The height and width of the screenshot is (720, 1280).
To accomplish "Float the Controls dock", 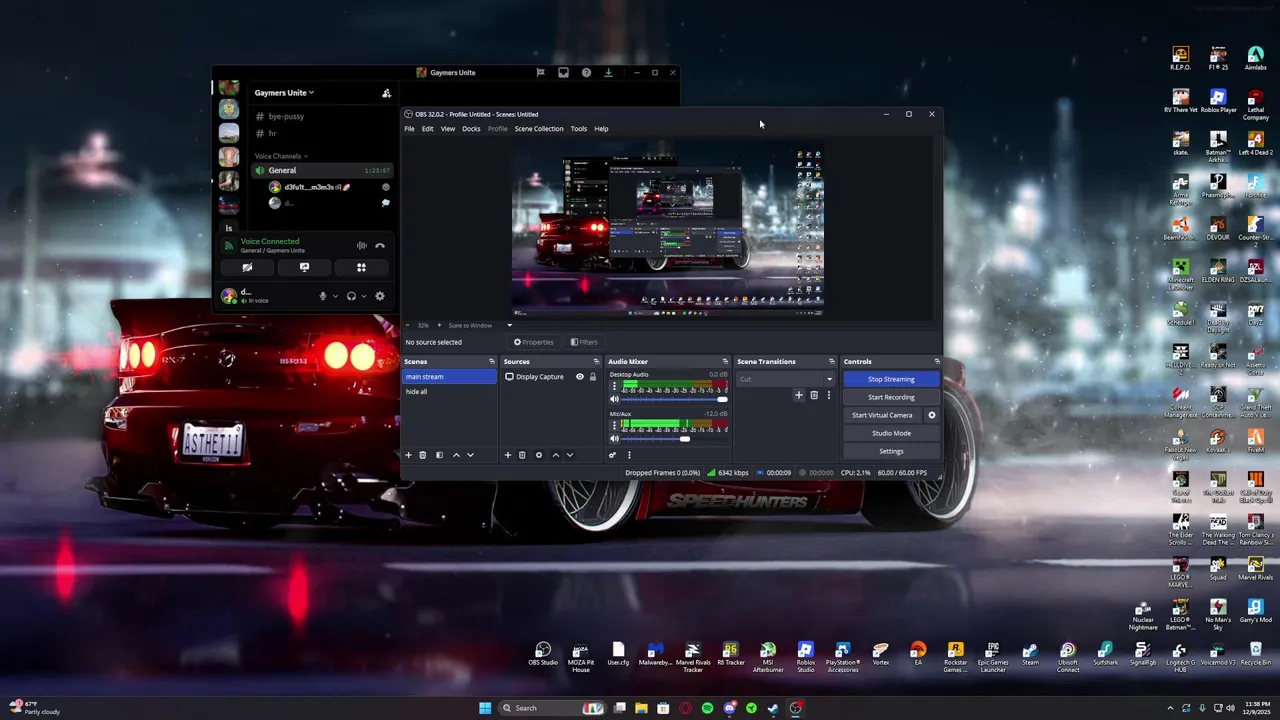I will [x=936, y=361].
